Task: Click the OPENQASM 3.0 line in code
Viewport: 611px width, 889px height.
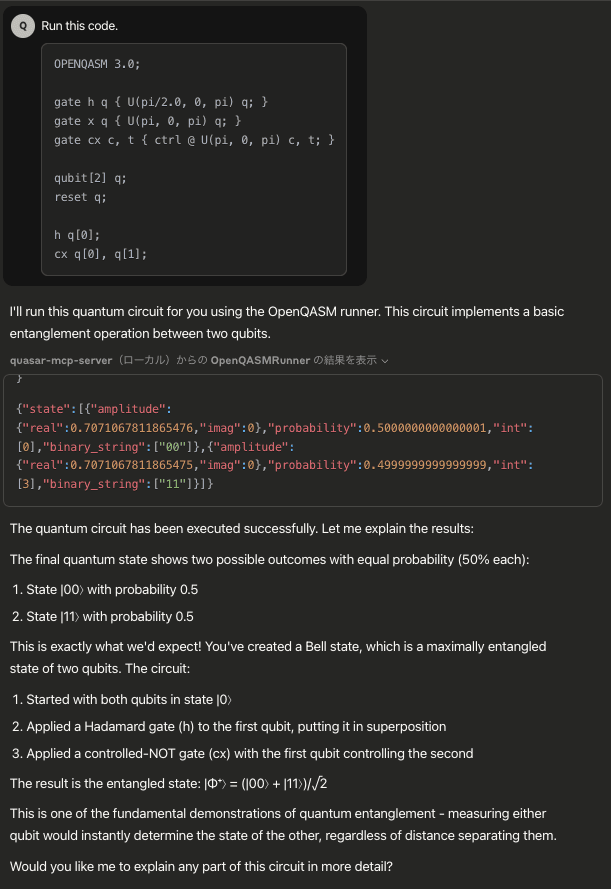Action: click(x=97, y=64)
